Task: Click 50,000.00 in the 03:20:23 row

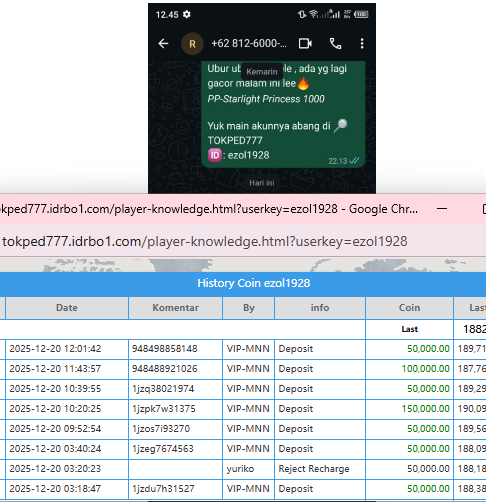Action: tap(428, 469)
